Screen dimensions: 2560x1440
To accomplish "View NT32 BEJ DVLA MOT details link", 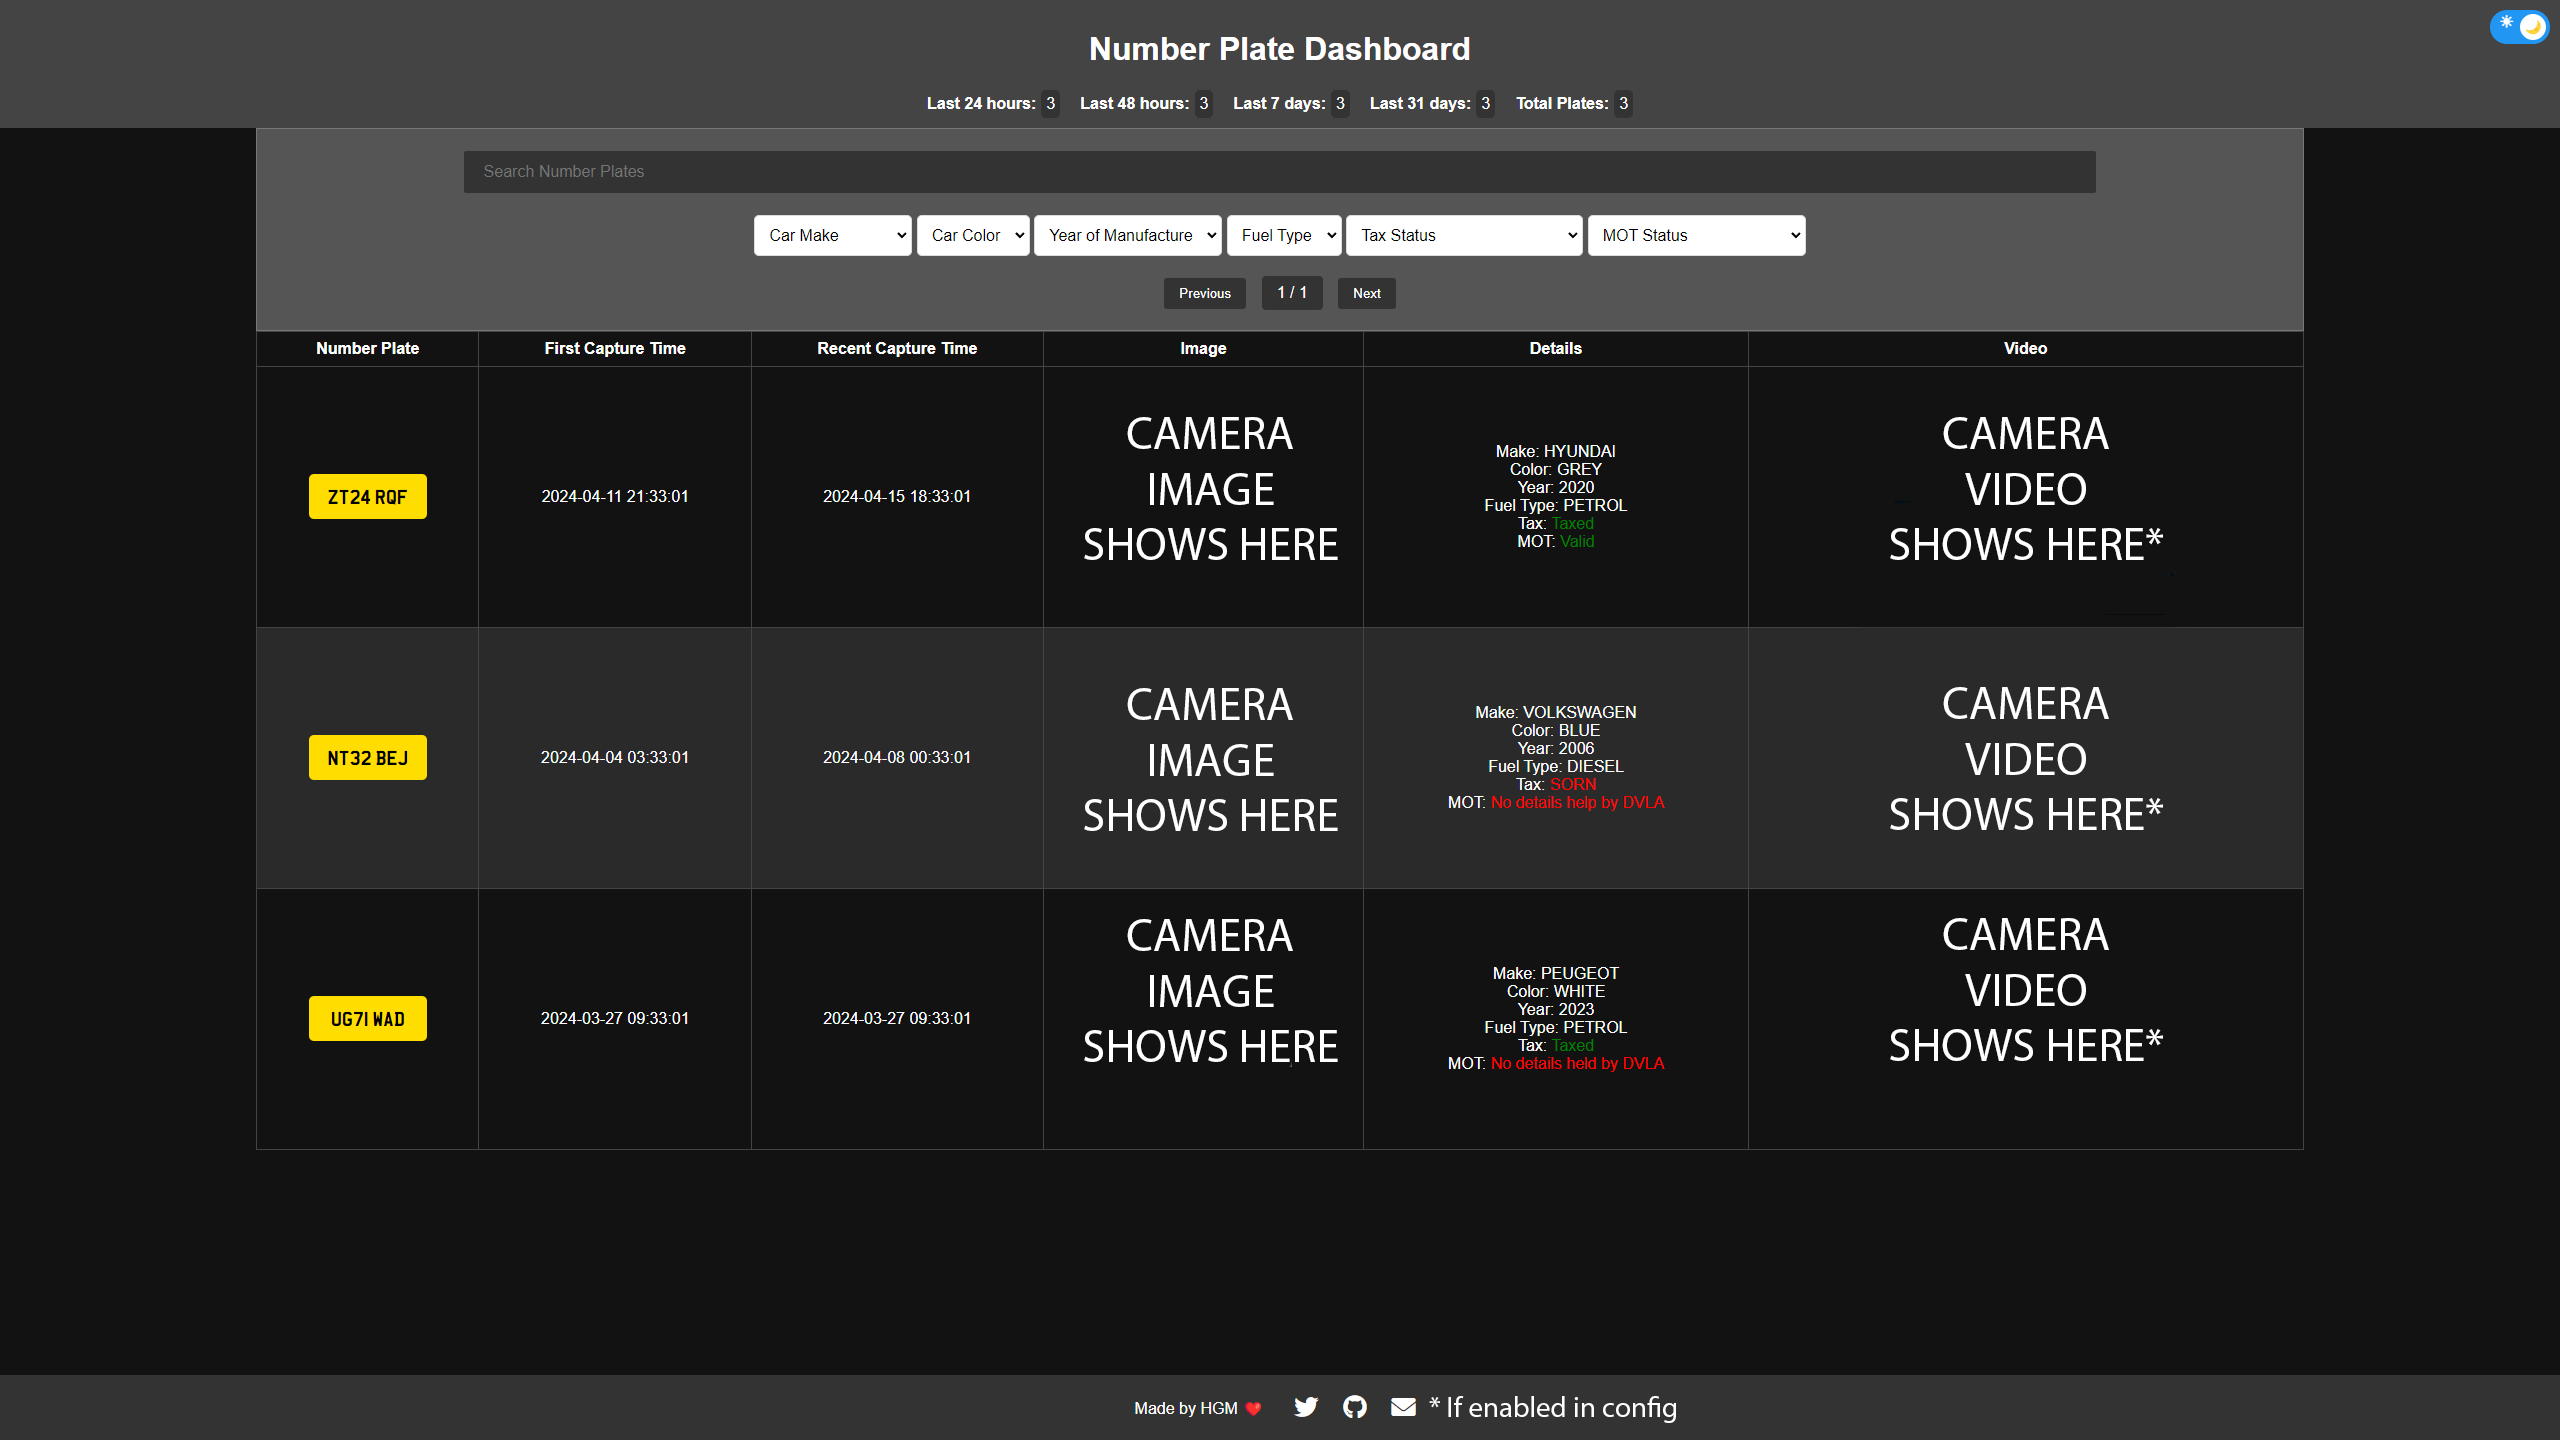I will (1575, 802).
